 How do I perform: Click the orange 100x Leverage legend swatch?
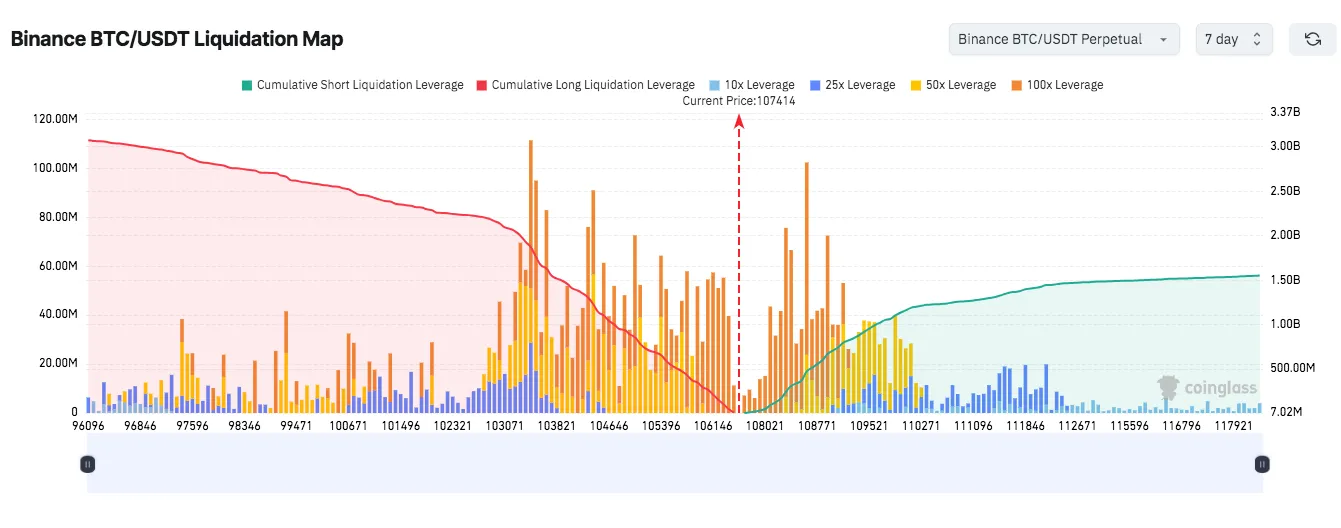pos(1017,85)
